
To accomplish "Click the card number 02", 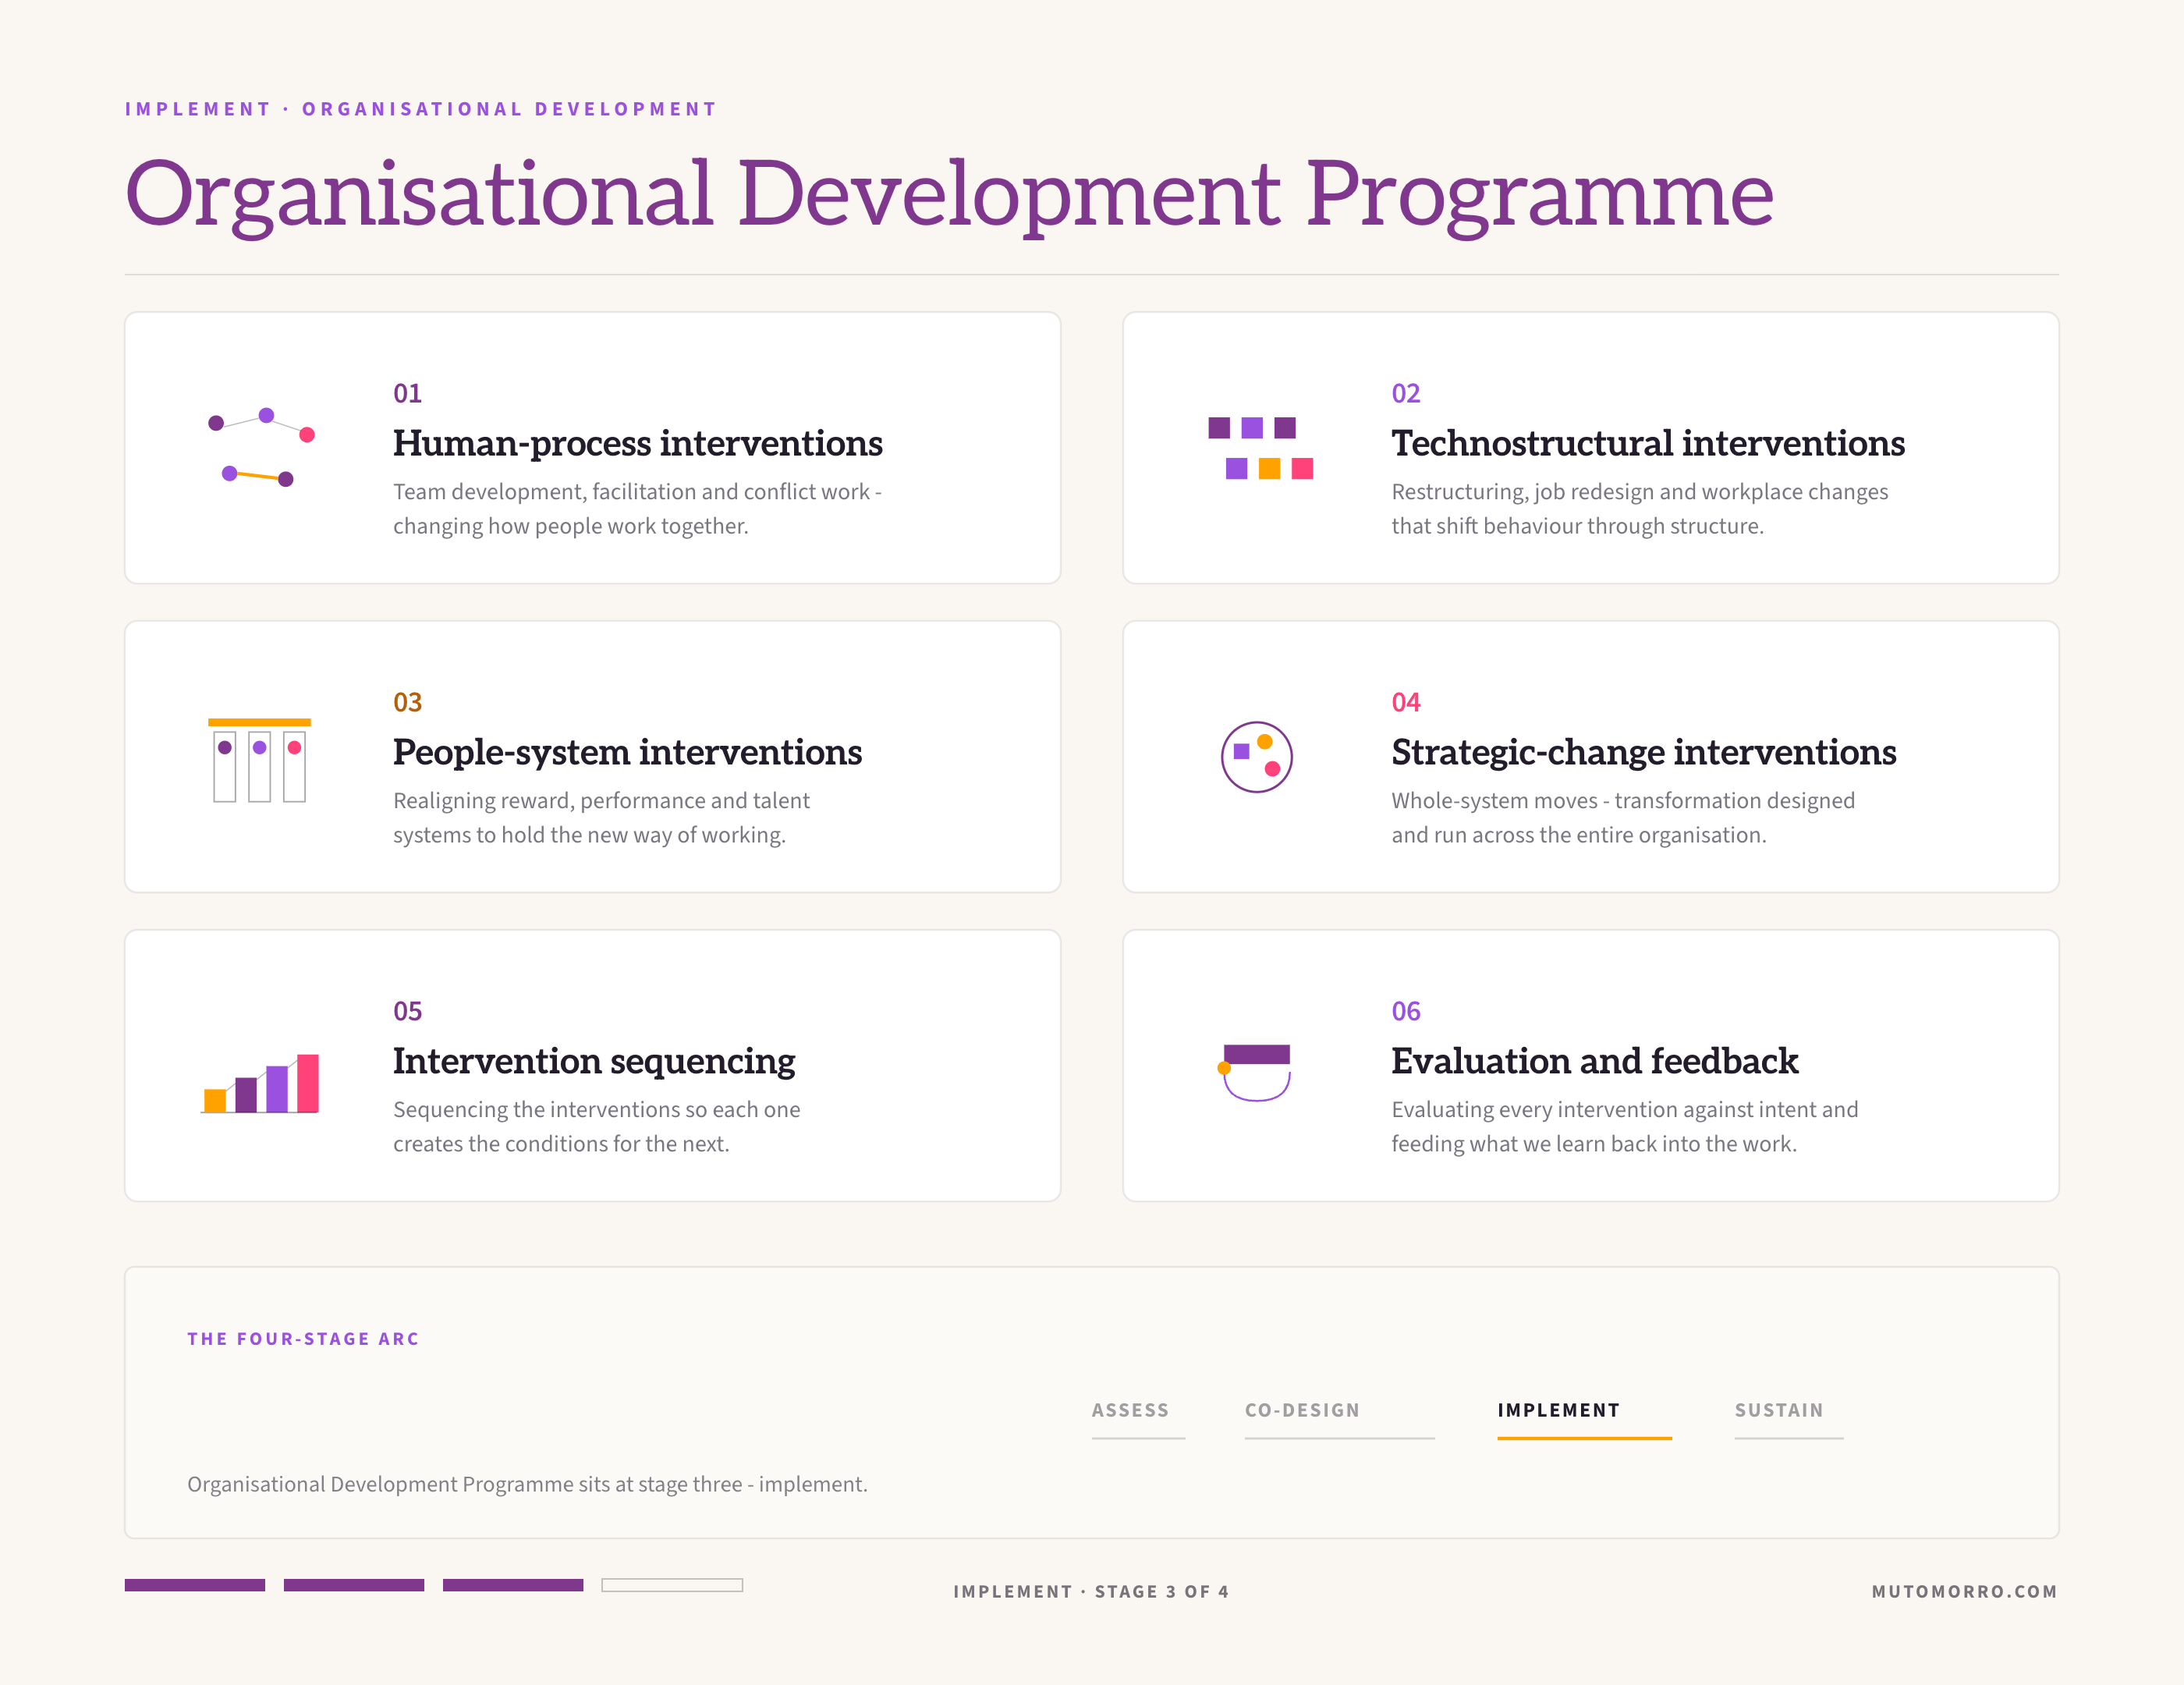I will coord(1405,393).
